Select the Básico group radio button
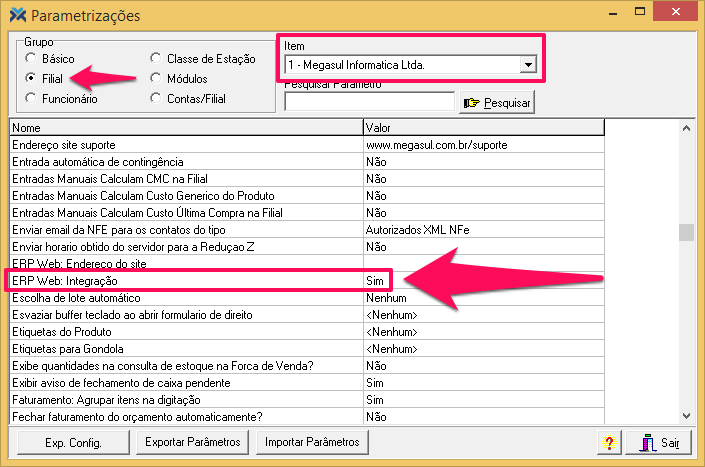This screenshot has width=705, height=467. 32,59
